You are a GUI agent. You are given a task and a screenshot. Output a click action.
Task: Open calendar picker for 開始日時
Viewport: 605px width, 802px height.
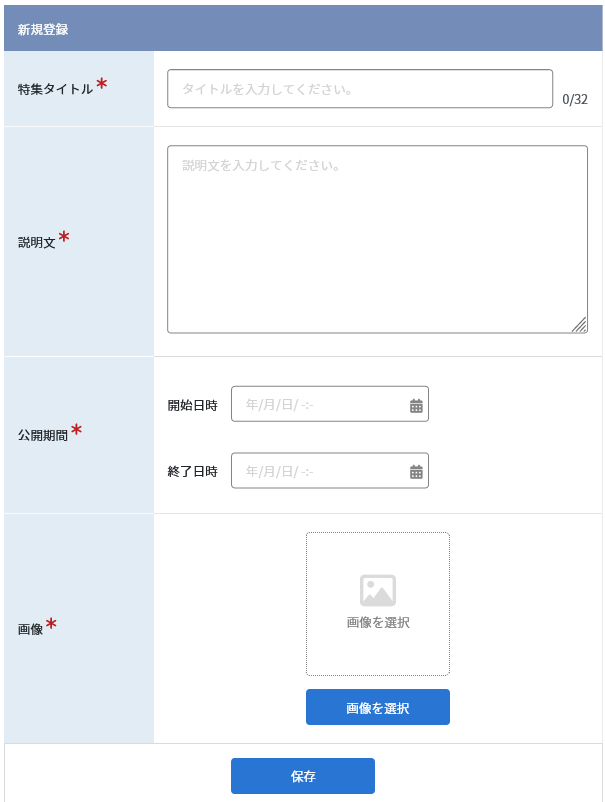click(416, 406)
